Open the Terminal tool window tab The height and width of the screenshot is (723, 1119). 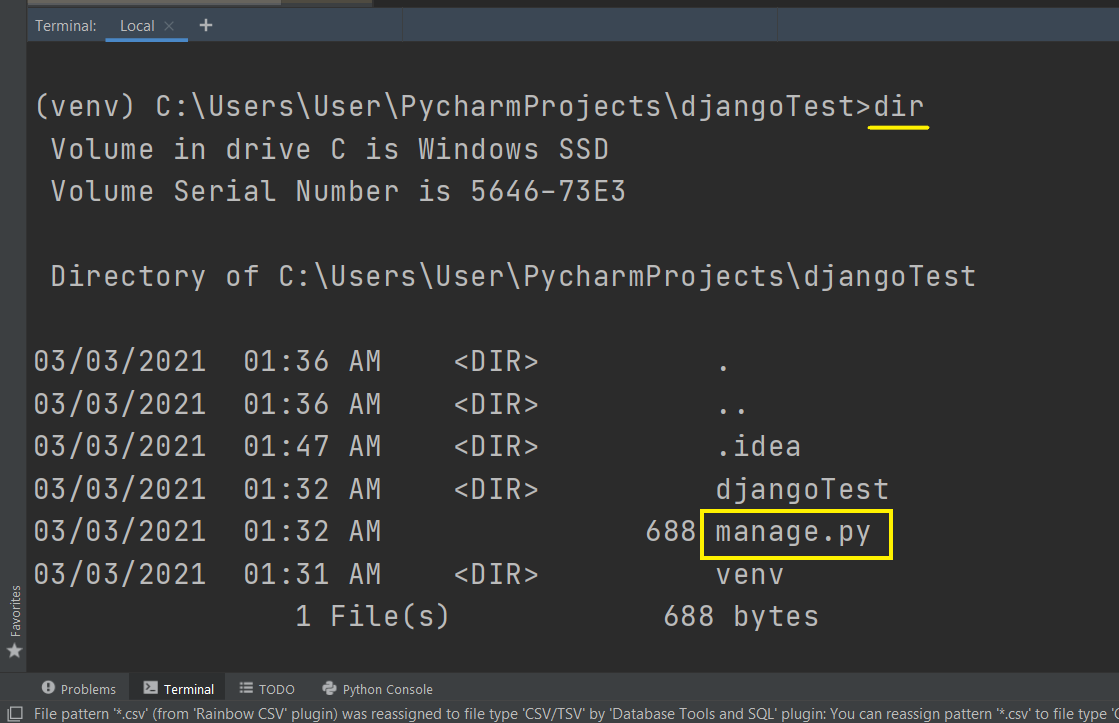click(x=178, y=689)
